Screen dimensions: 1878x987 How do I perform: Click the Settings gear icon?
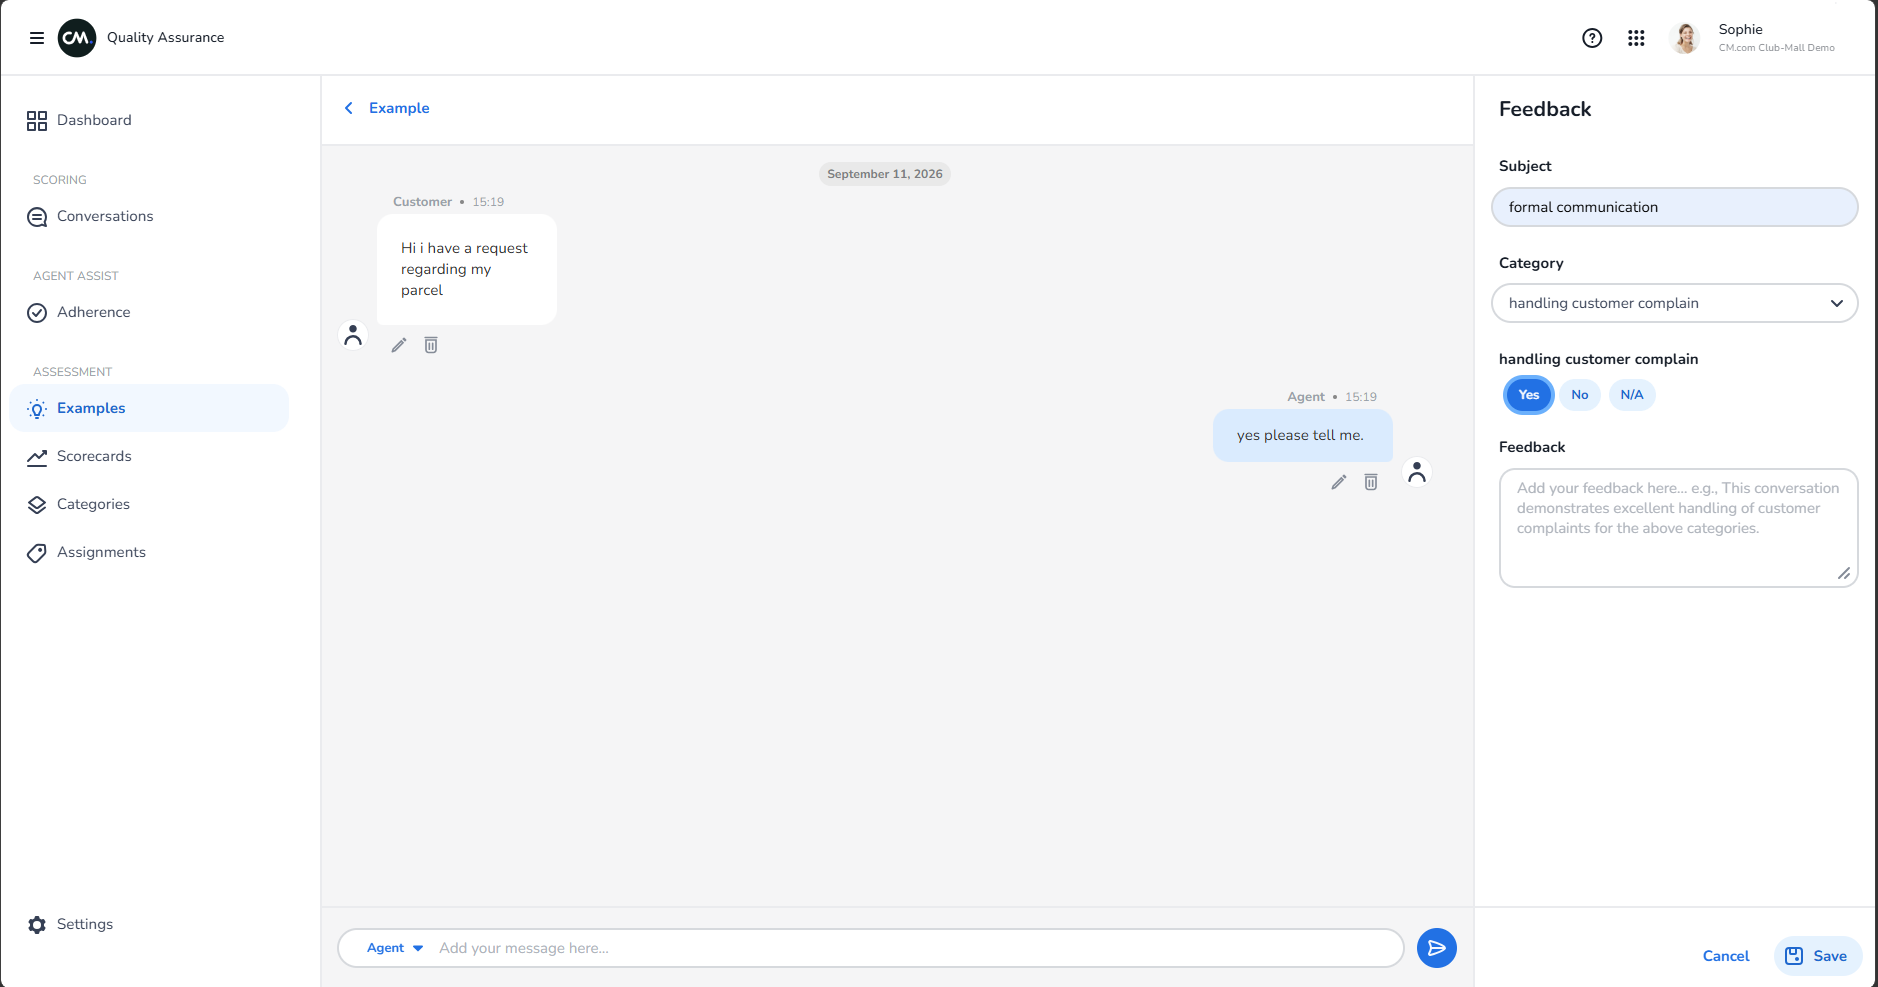(x=37, y=925)
